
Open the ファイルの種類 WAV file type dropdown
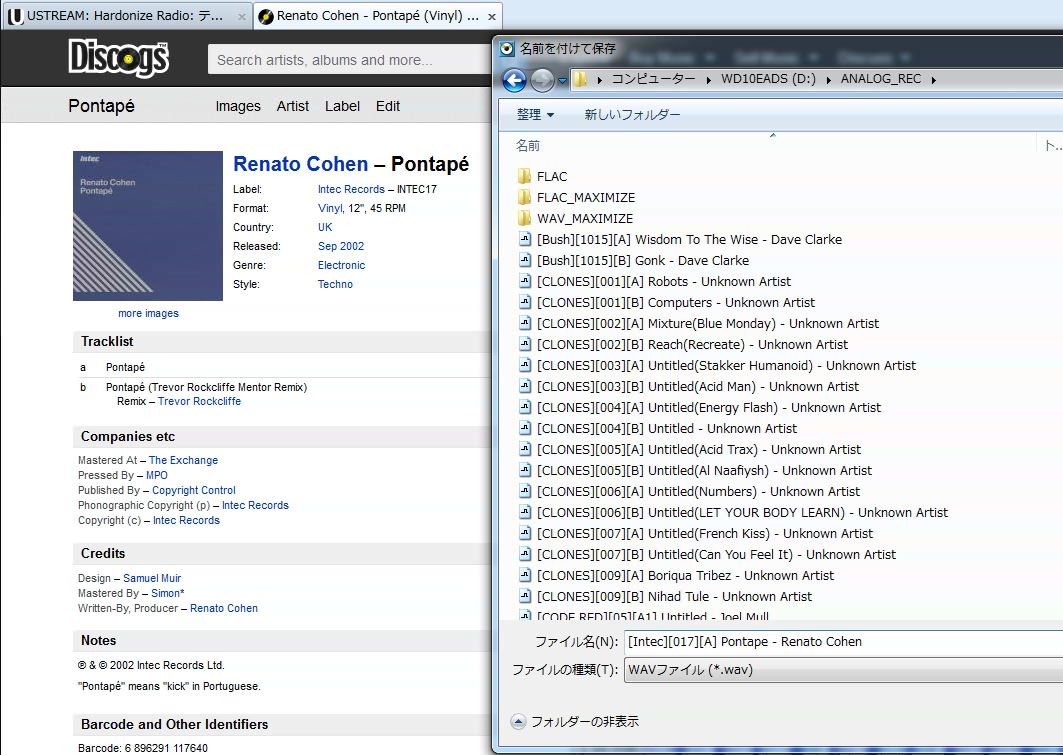(843, 670)
